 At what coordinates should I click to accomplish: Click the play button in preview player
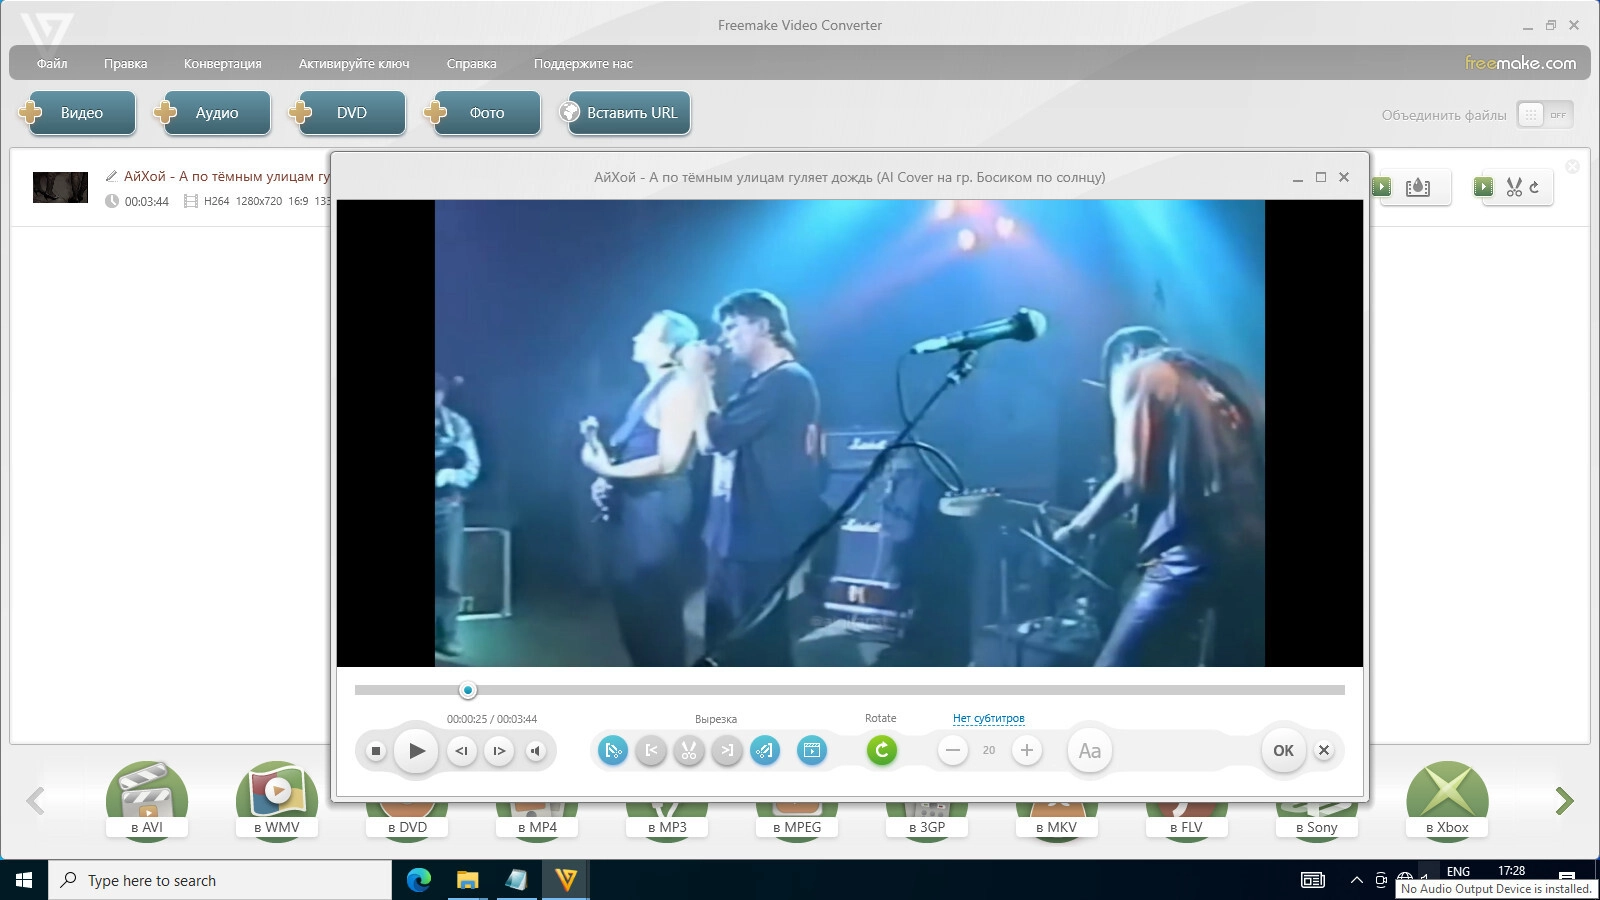pos(416,751)
